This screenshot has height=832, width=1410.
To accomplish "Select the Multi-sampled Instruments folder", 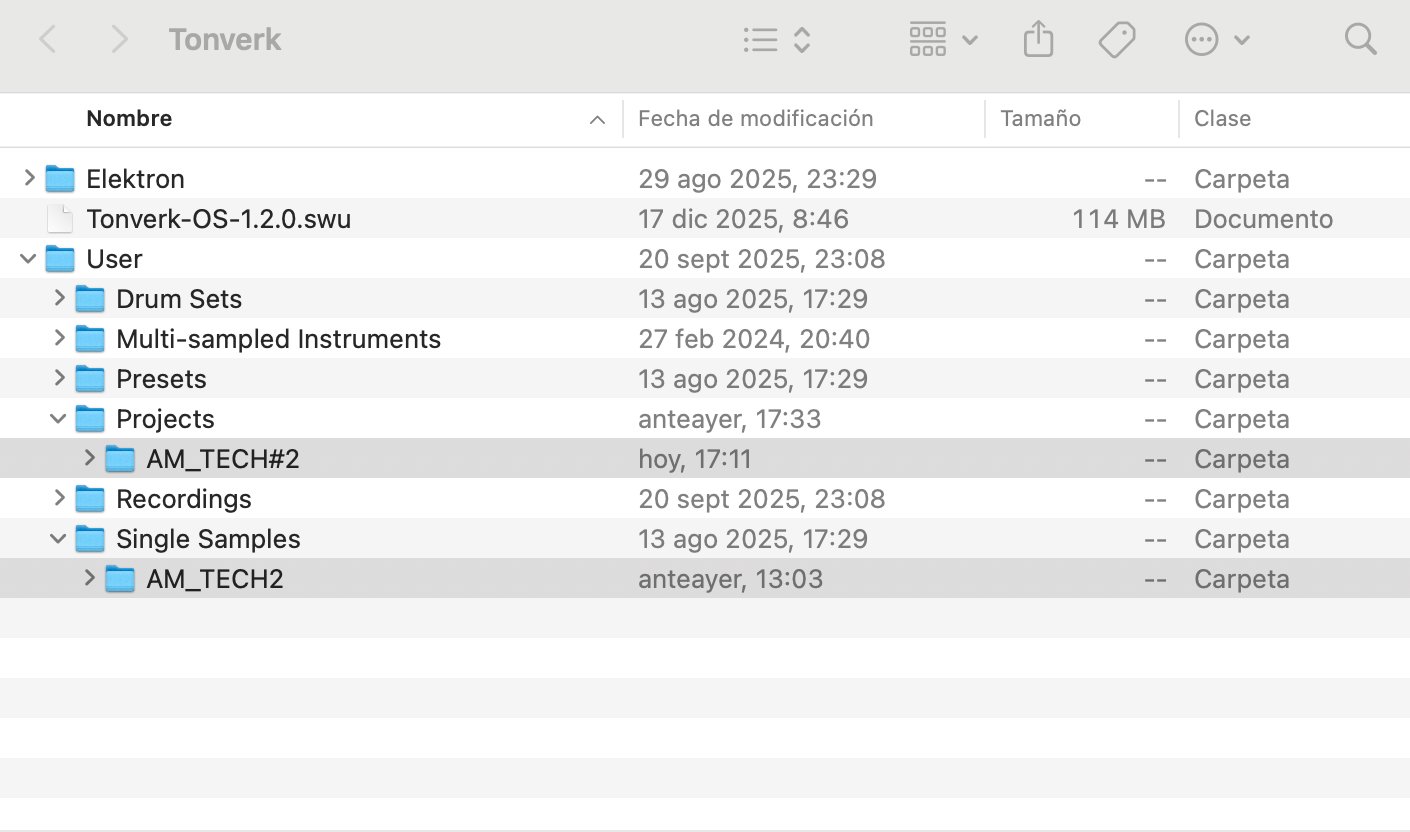I will point(278,339).
